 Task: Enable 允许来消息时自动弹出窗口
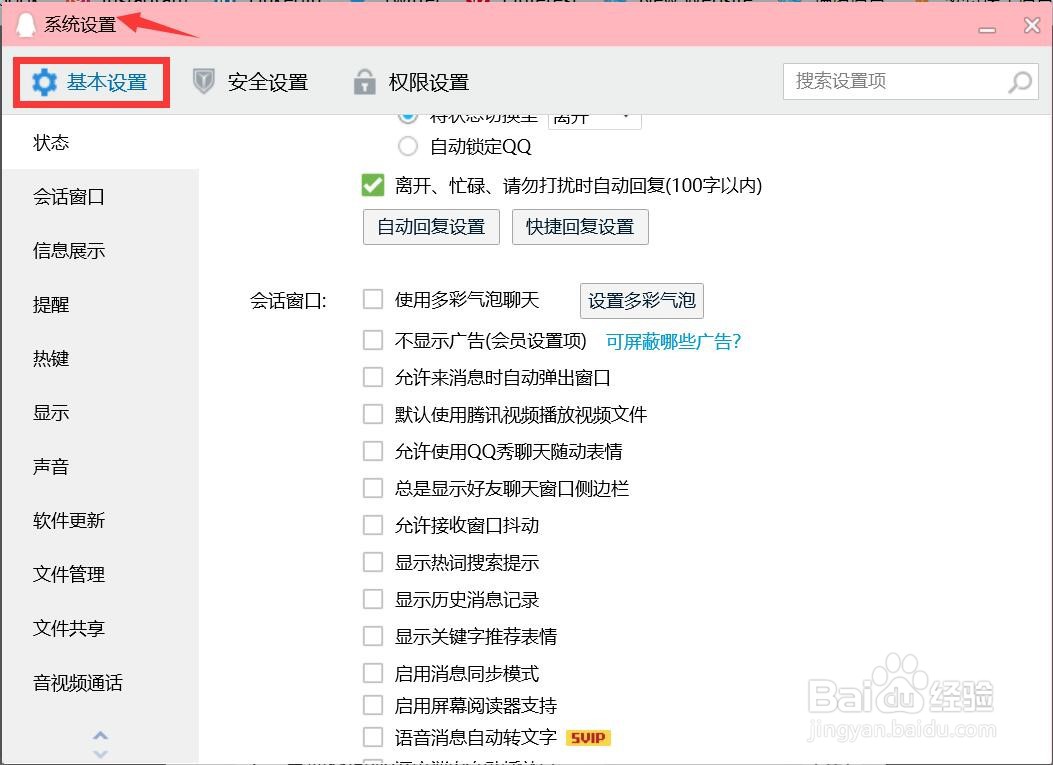coord(373,377)
